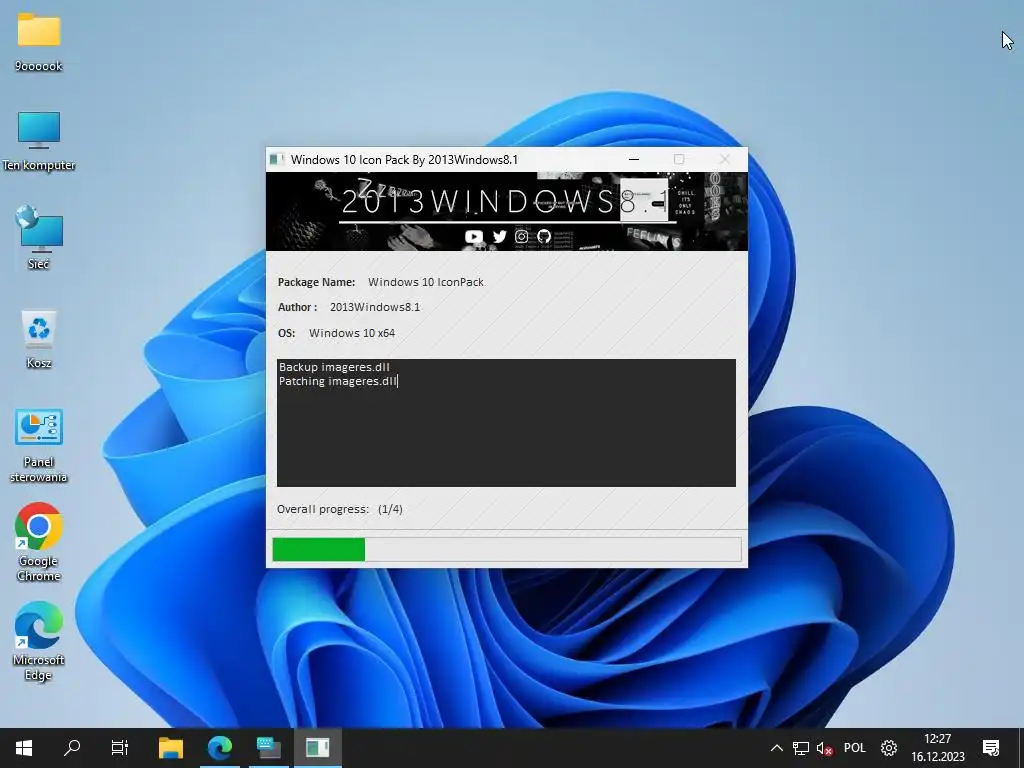Select the 9ooooок folder on desktop
Screen dimensions: 1024x768
coord(39,42)
